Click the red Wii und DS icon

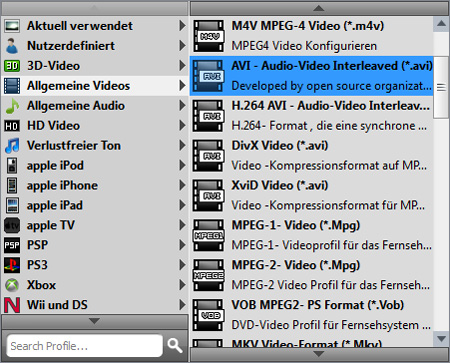[x=12, y=305]
